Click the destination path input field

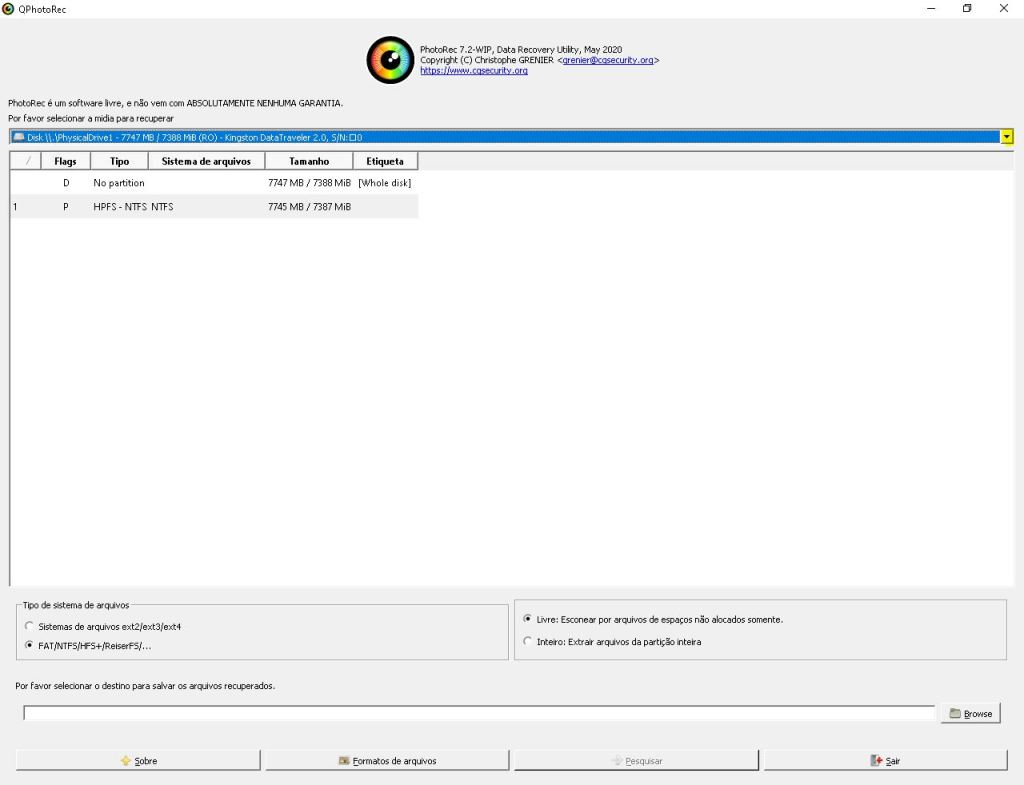click(x=480, y=713)
